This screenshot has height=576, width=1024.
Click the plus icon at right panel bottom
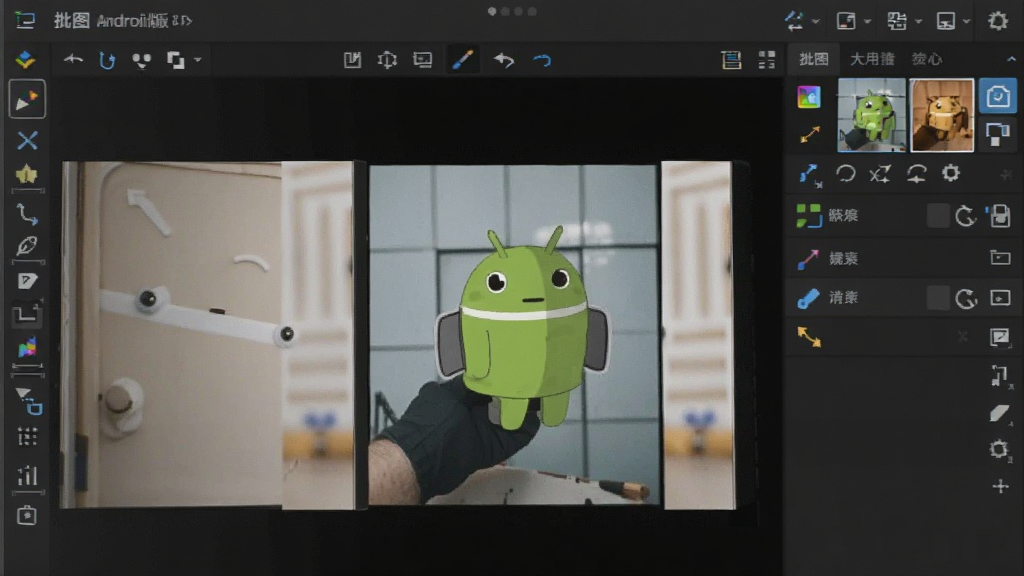tap(1000, 487)
